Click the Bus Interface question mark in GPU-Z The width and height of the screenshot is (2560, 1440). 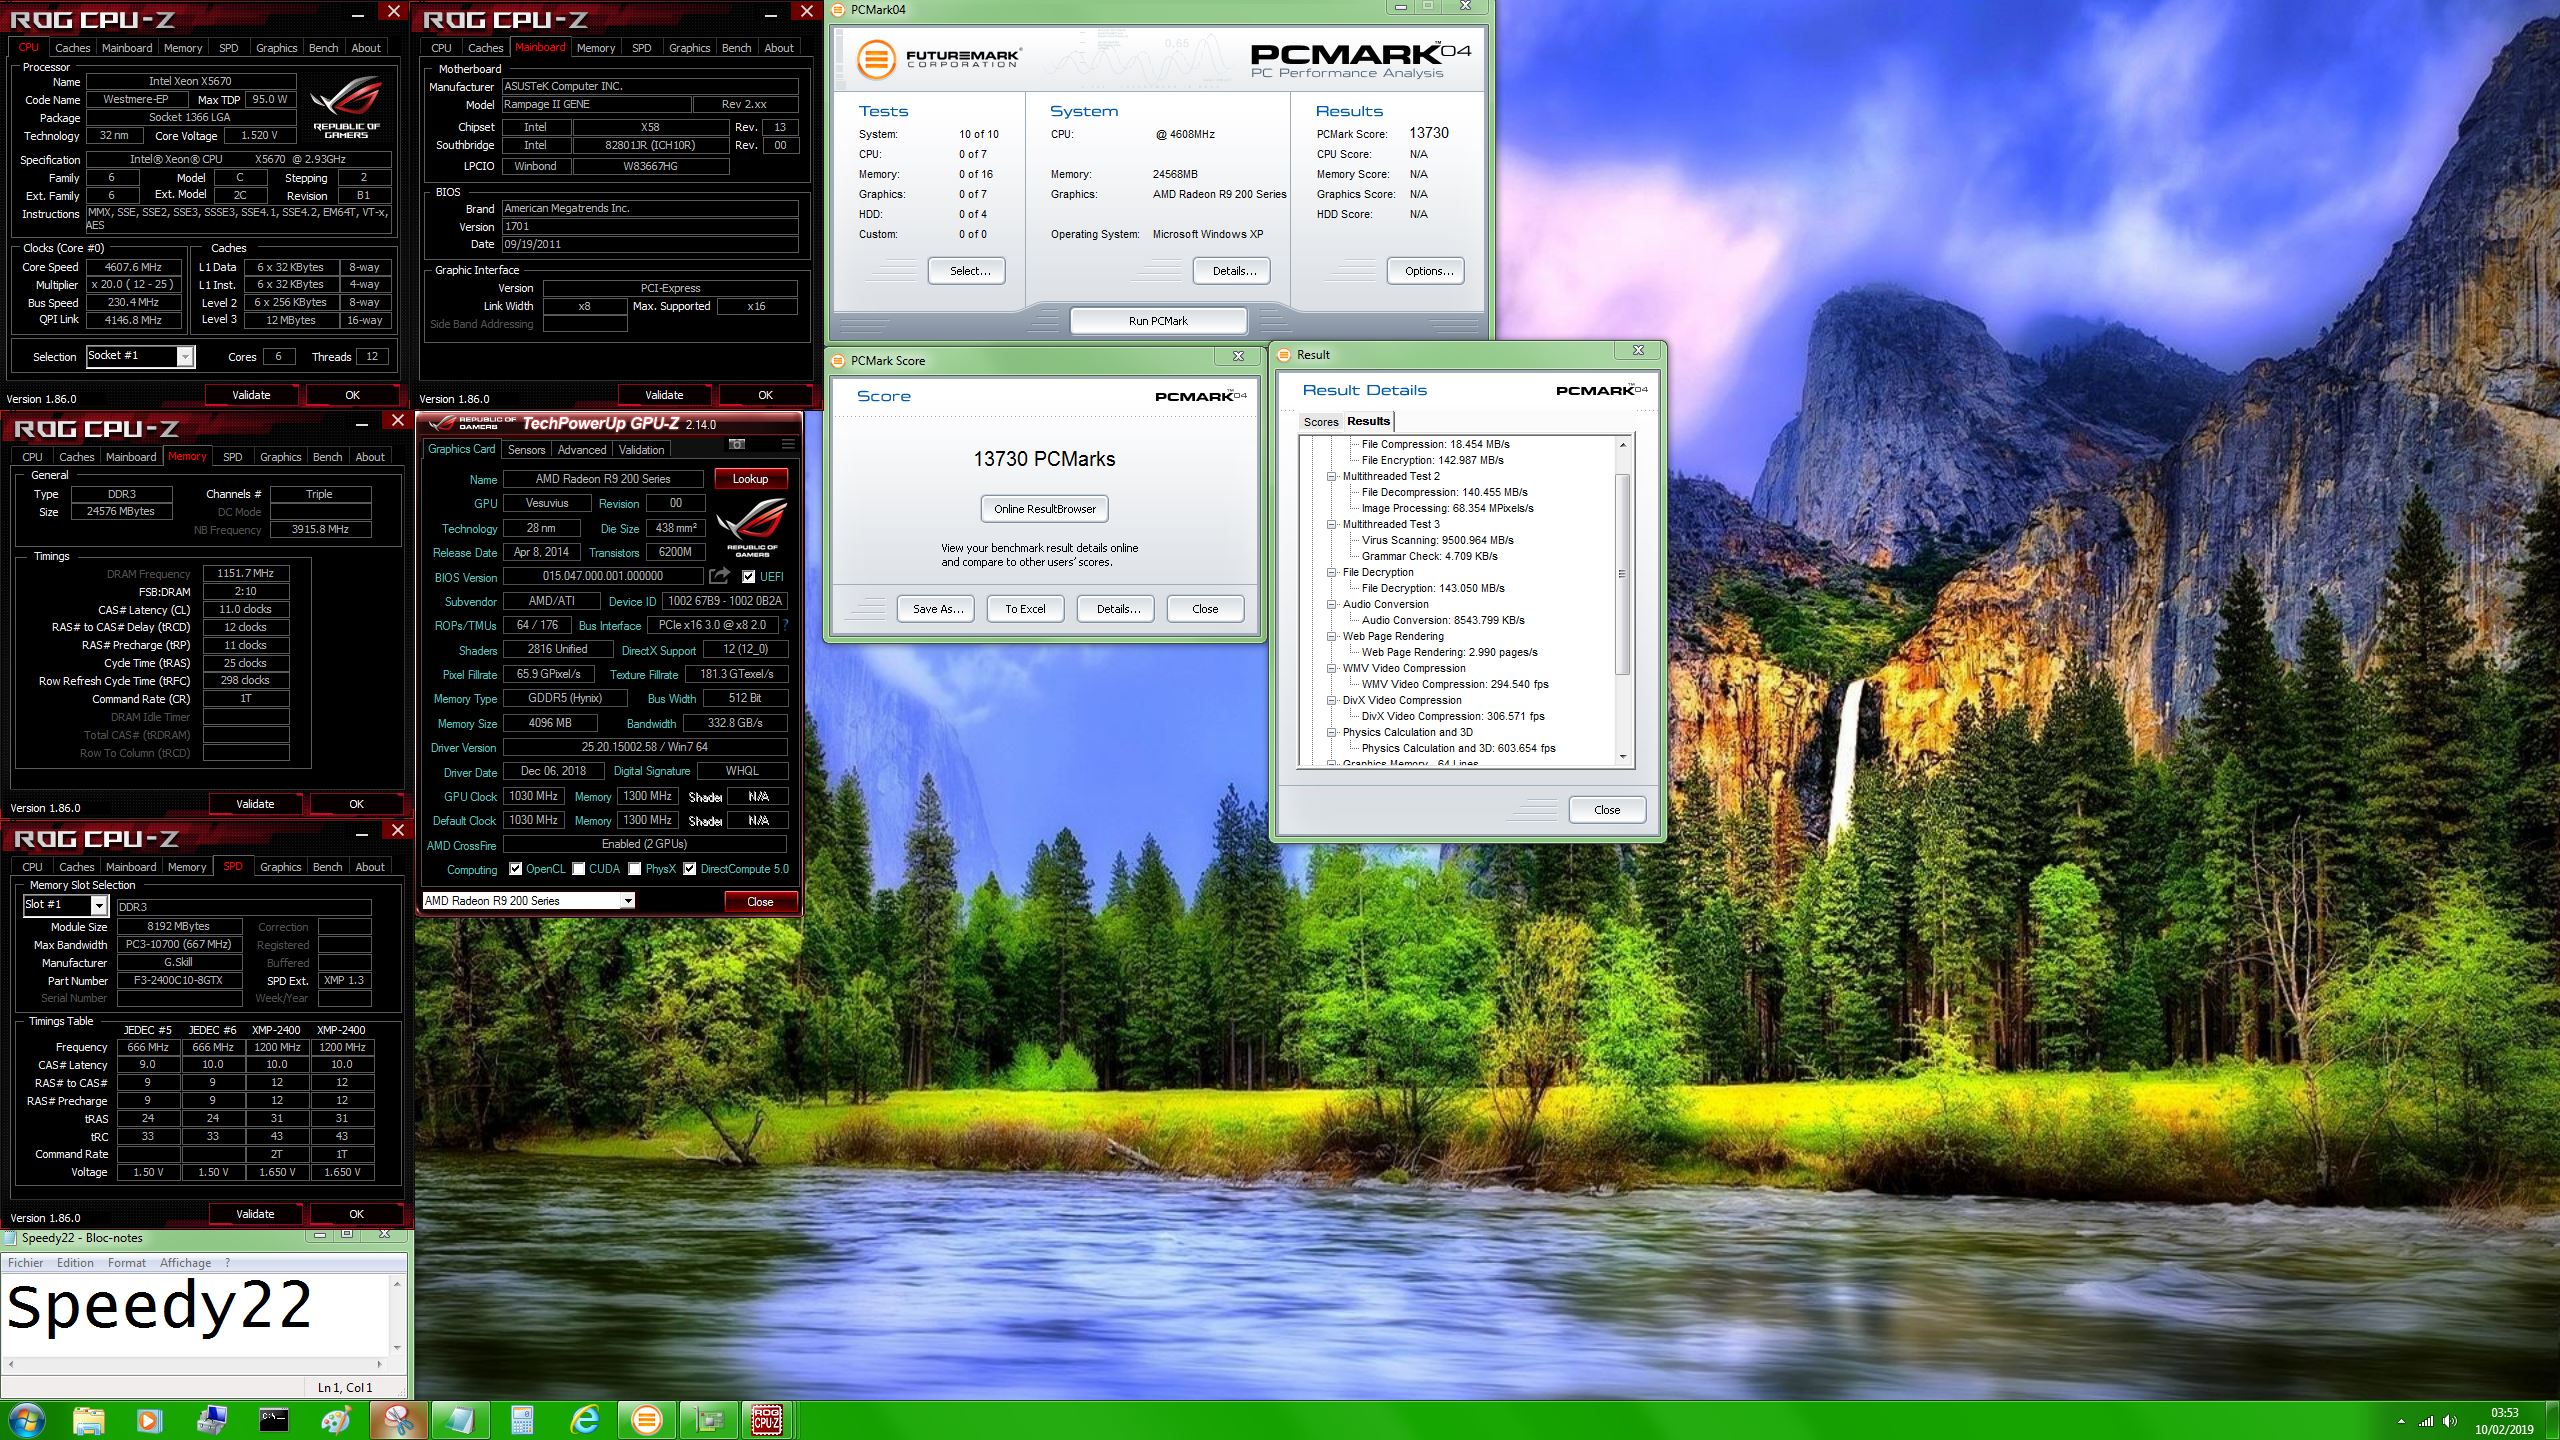click(785, 625)
